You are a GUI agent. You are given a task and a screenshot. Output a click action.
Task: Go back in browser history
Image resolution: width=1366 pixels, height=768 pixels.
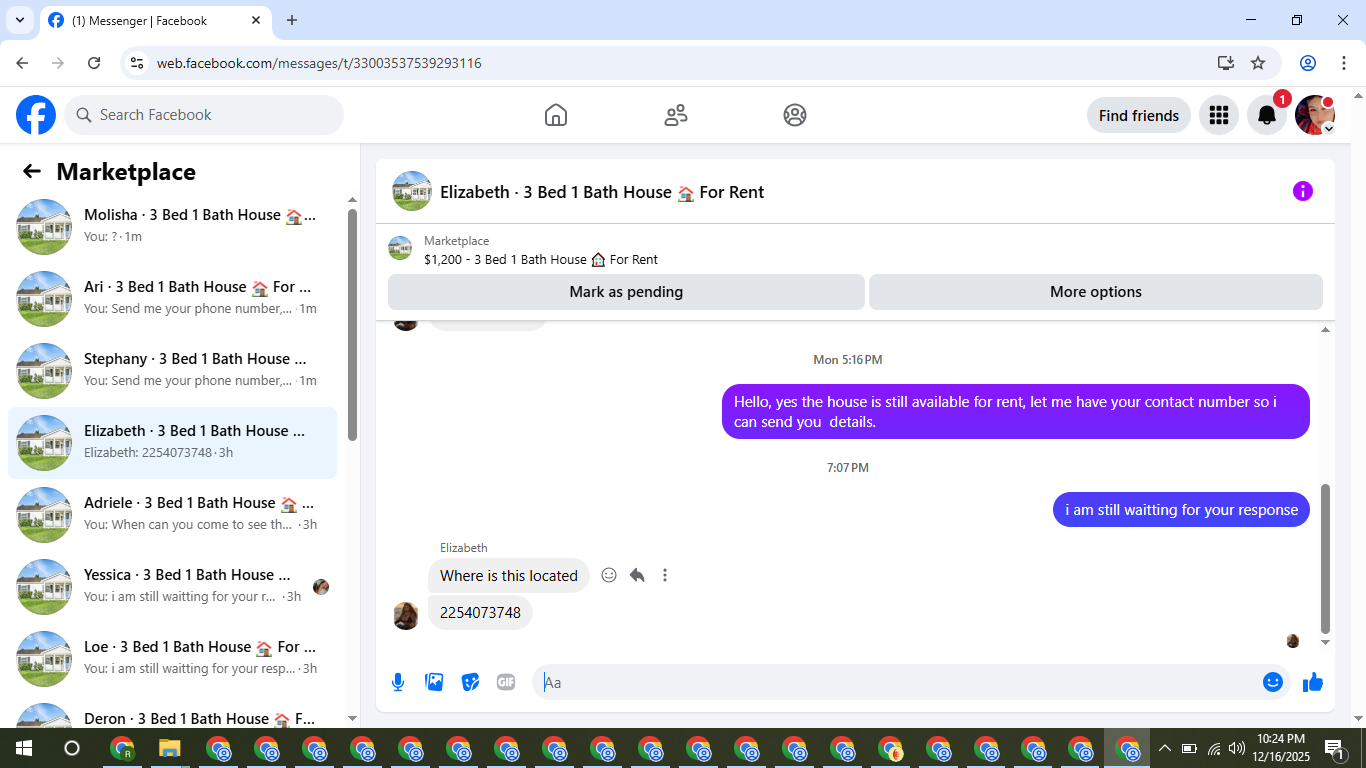coord(22,63)
